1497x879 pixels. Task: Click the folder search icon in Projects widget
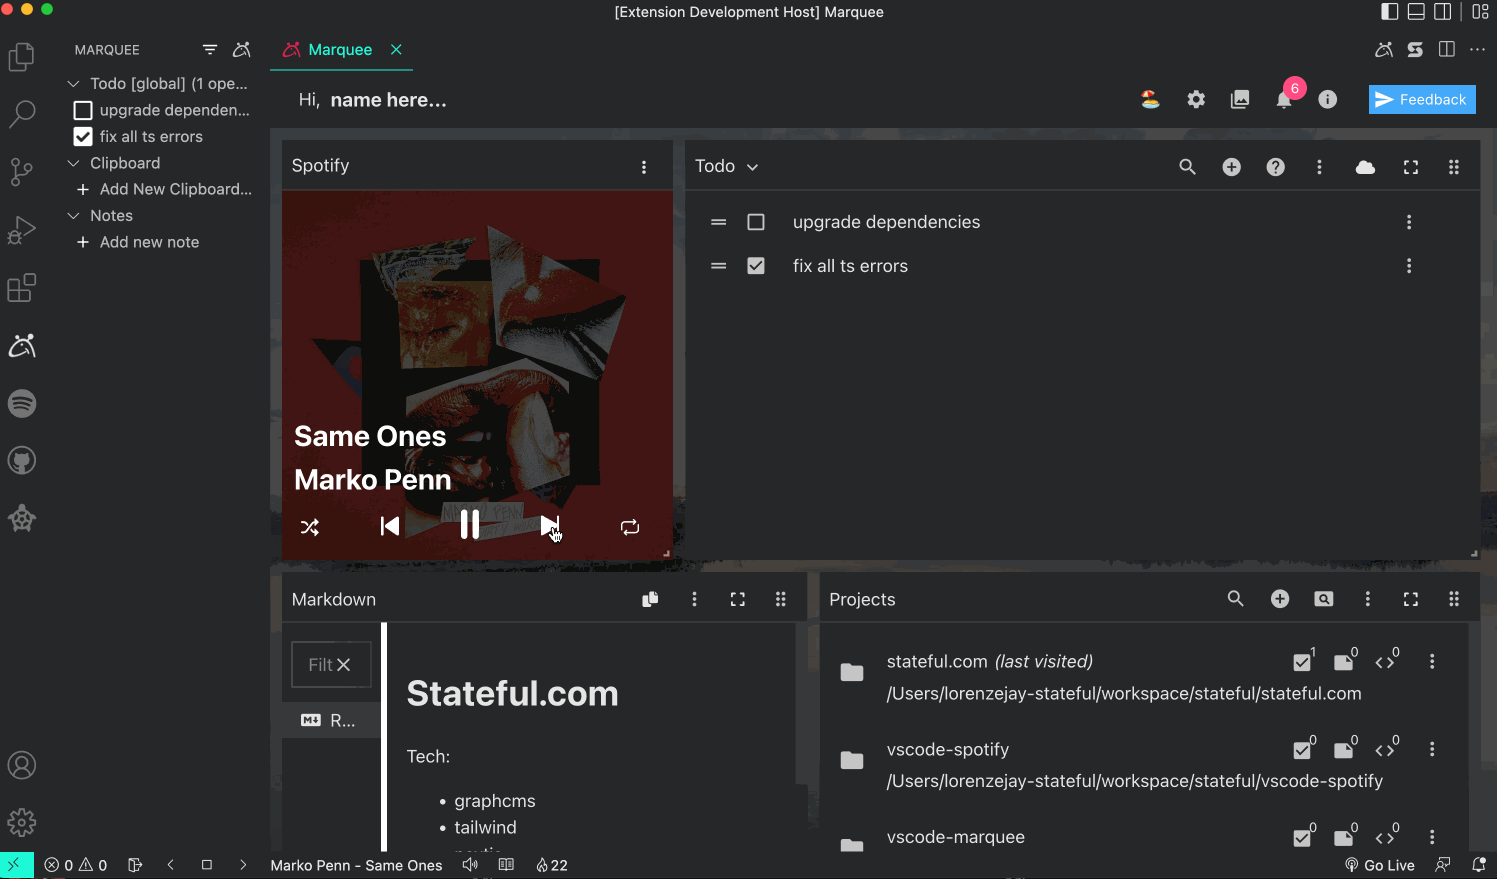tap(1324, 599)
